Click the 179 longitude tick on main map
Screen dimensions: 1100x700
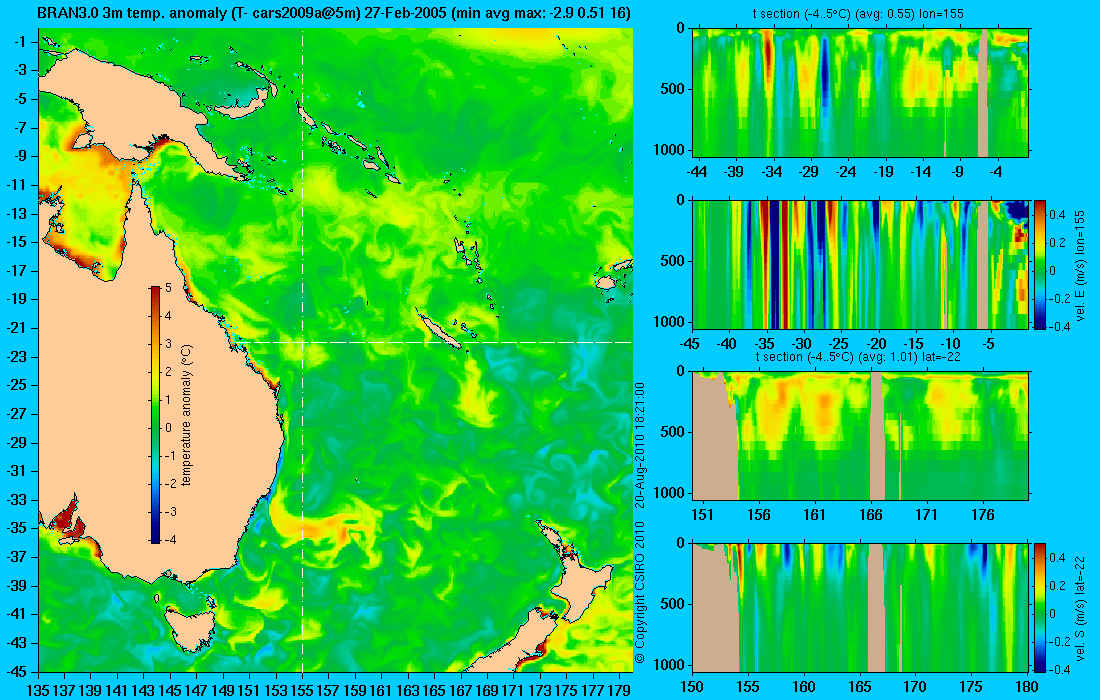(x=619, y=690)
